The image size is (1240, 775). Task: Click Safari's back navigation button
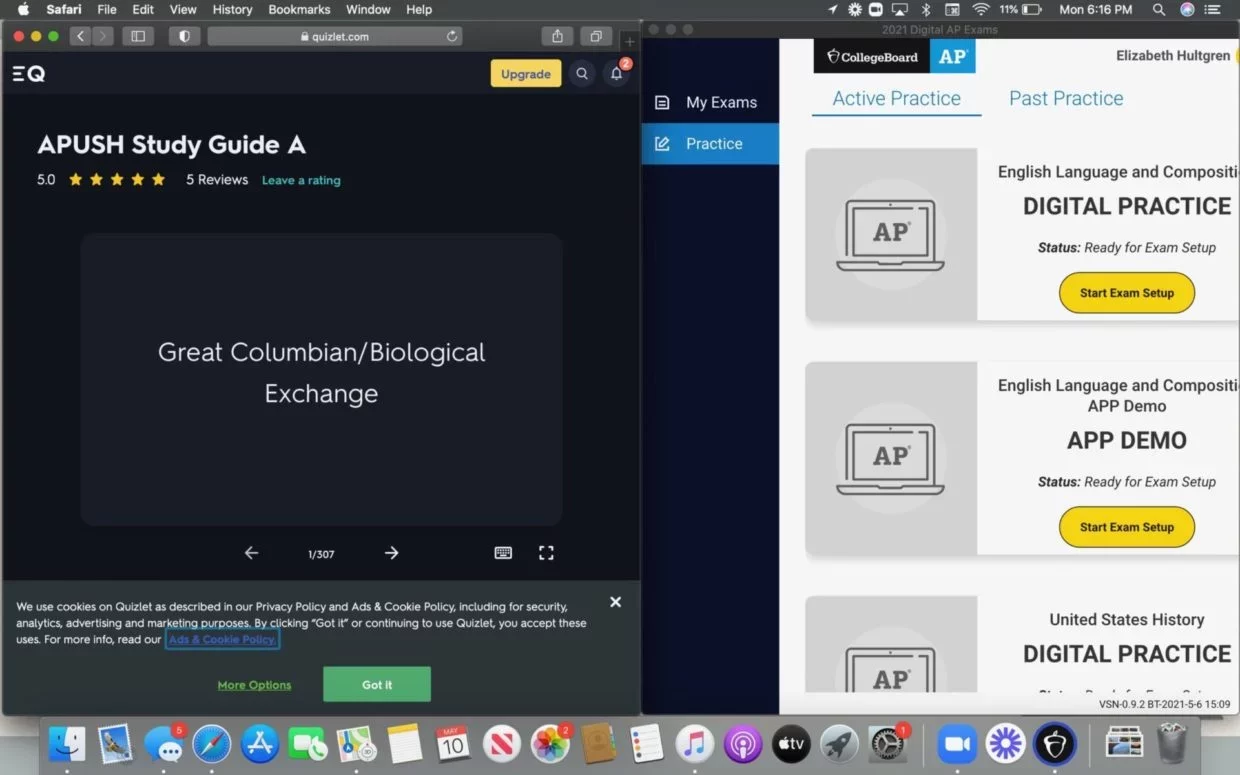(x=80, y=37)
